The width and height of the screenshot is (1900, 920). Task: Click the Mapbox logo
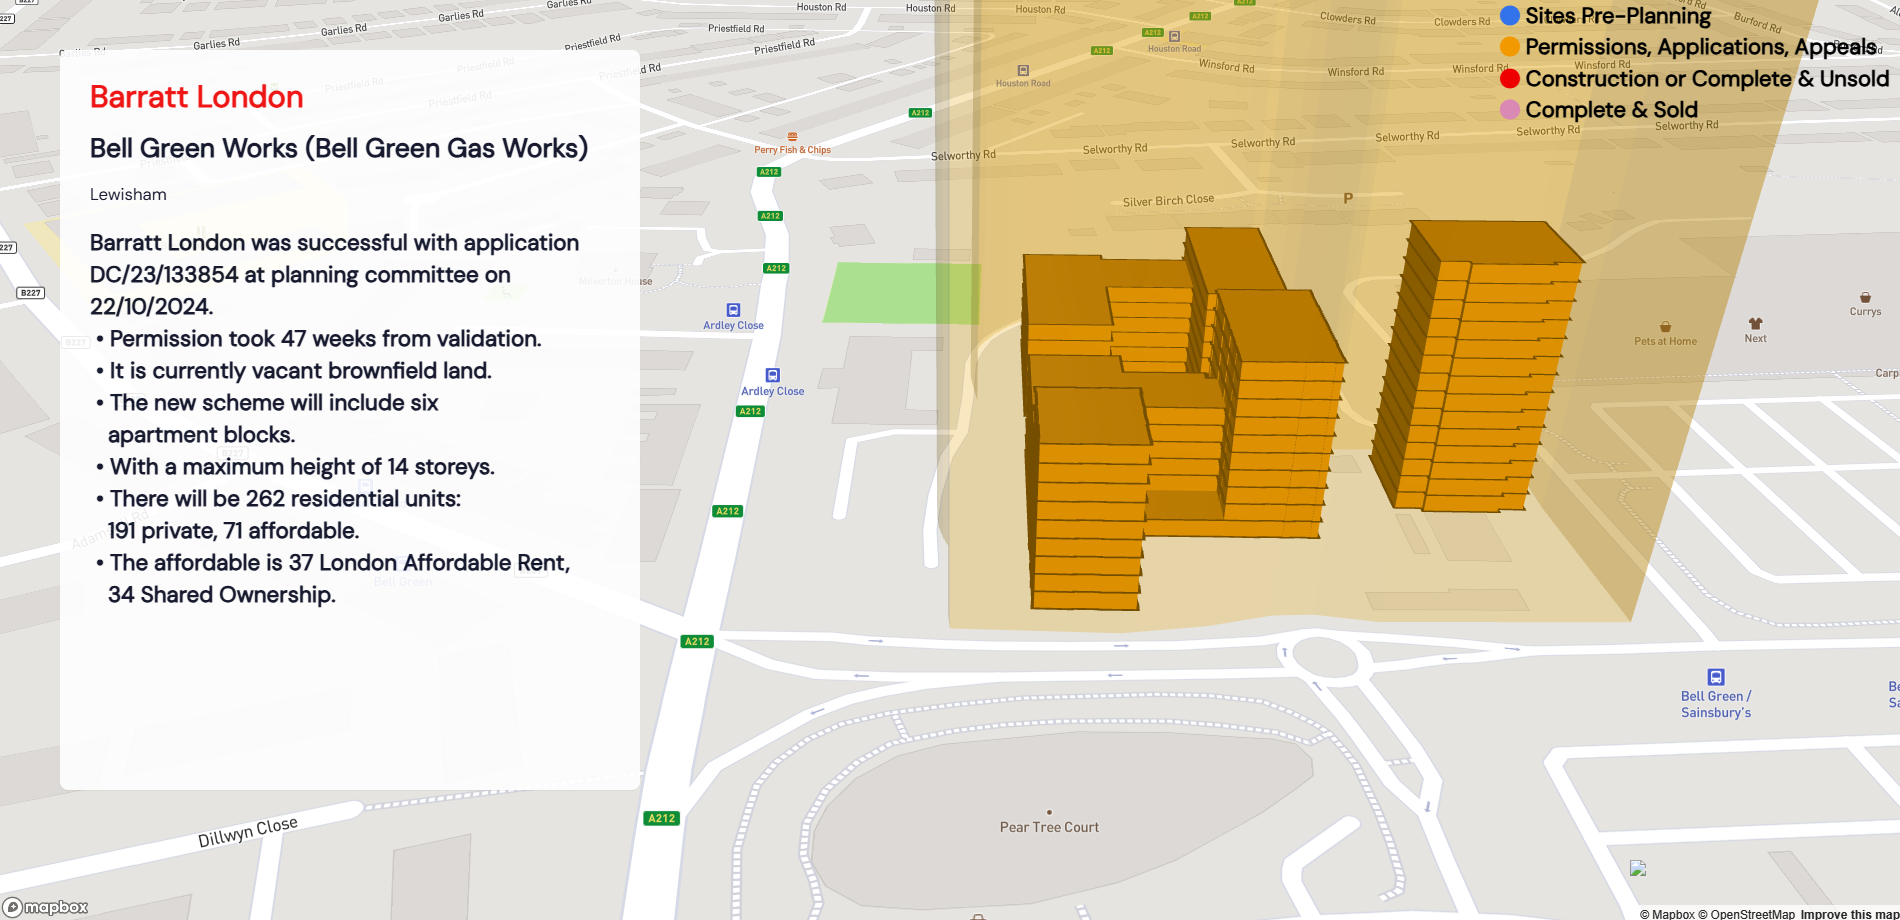pos(46,907)
